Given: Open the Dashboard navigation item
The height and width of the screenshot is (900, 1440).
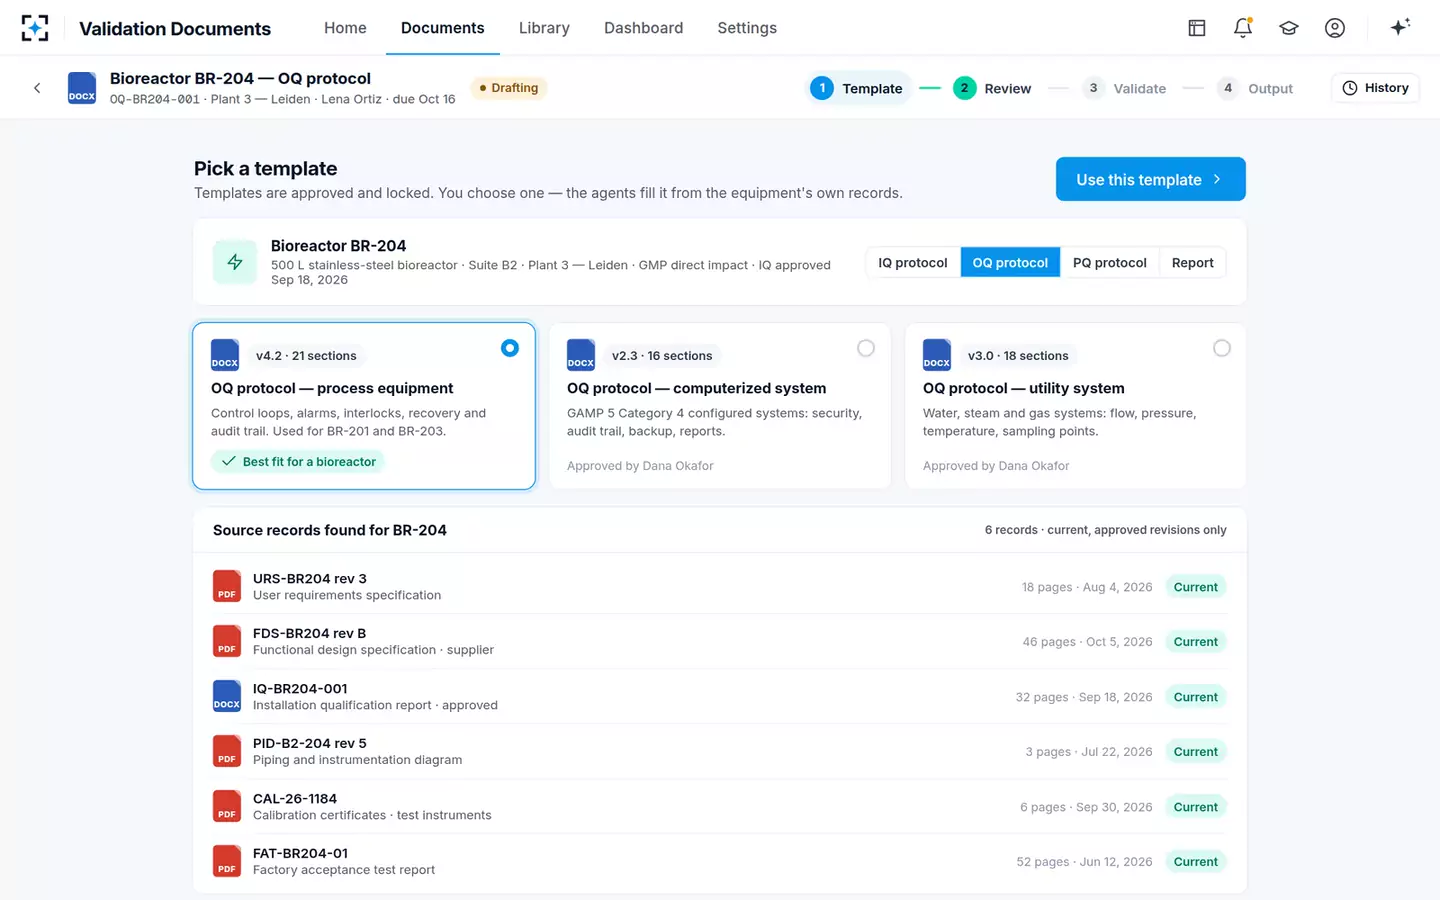Looking at the screenshot, I should pyautogui.click(x=644, y=28).
